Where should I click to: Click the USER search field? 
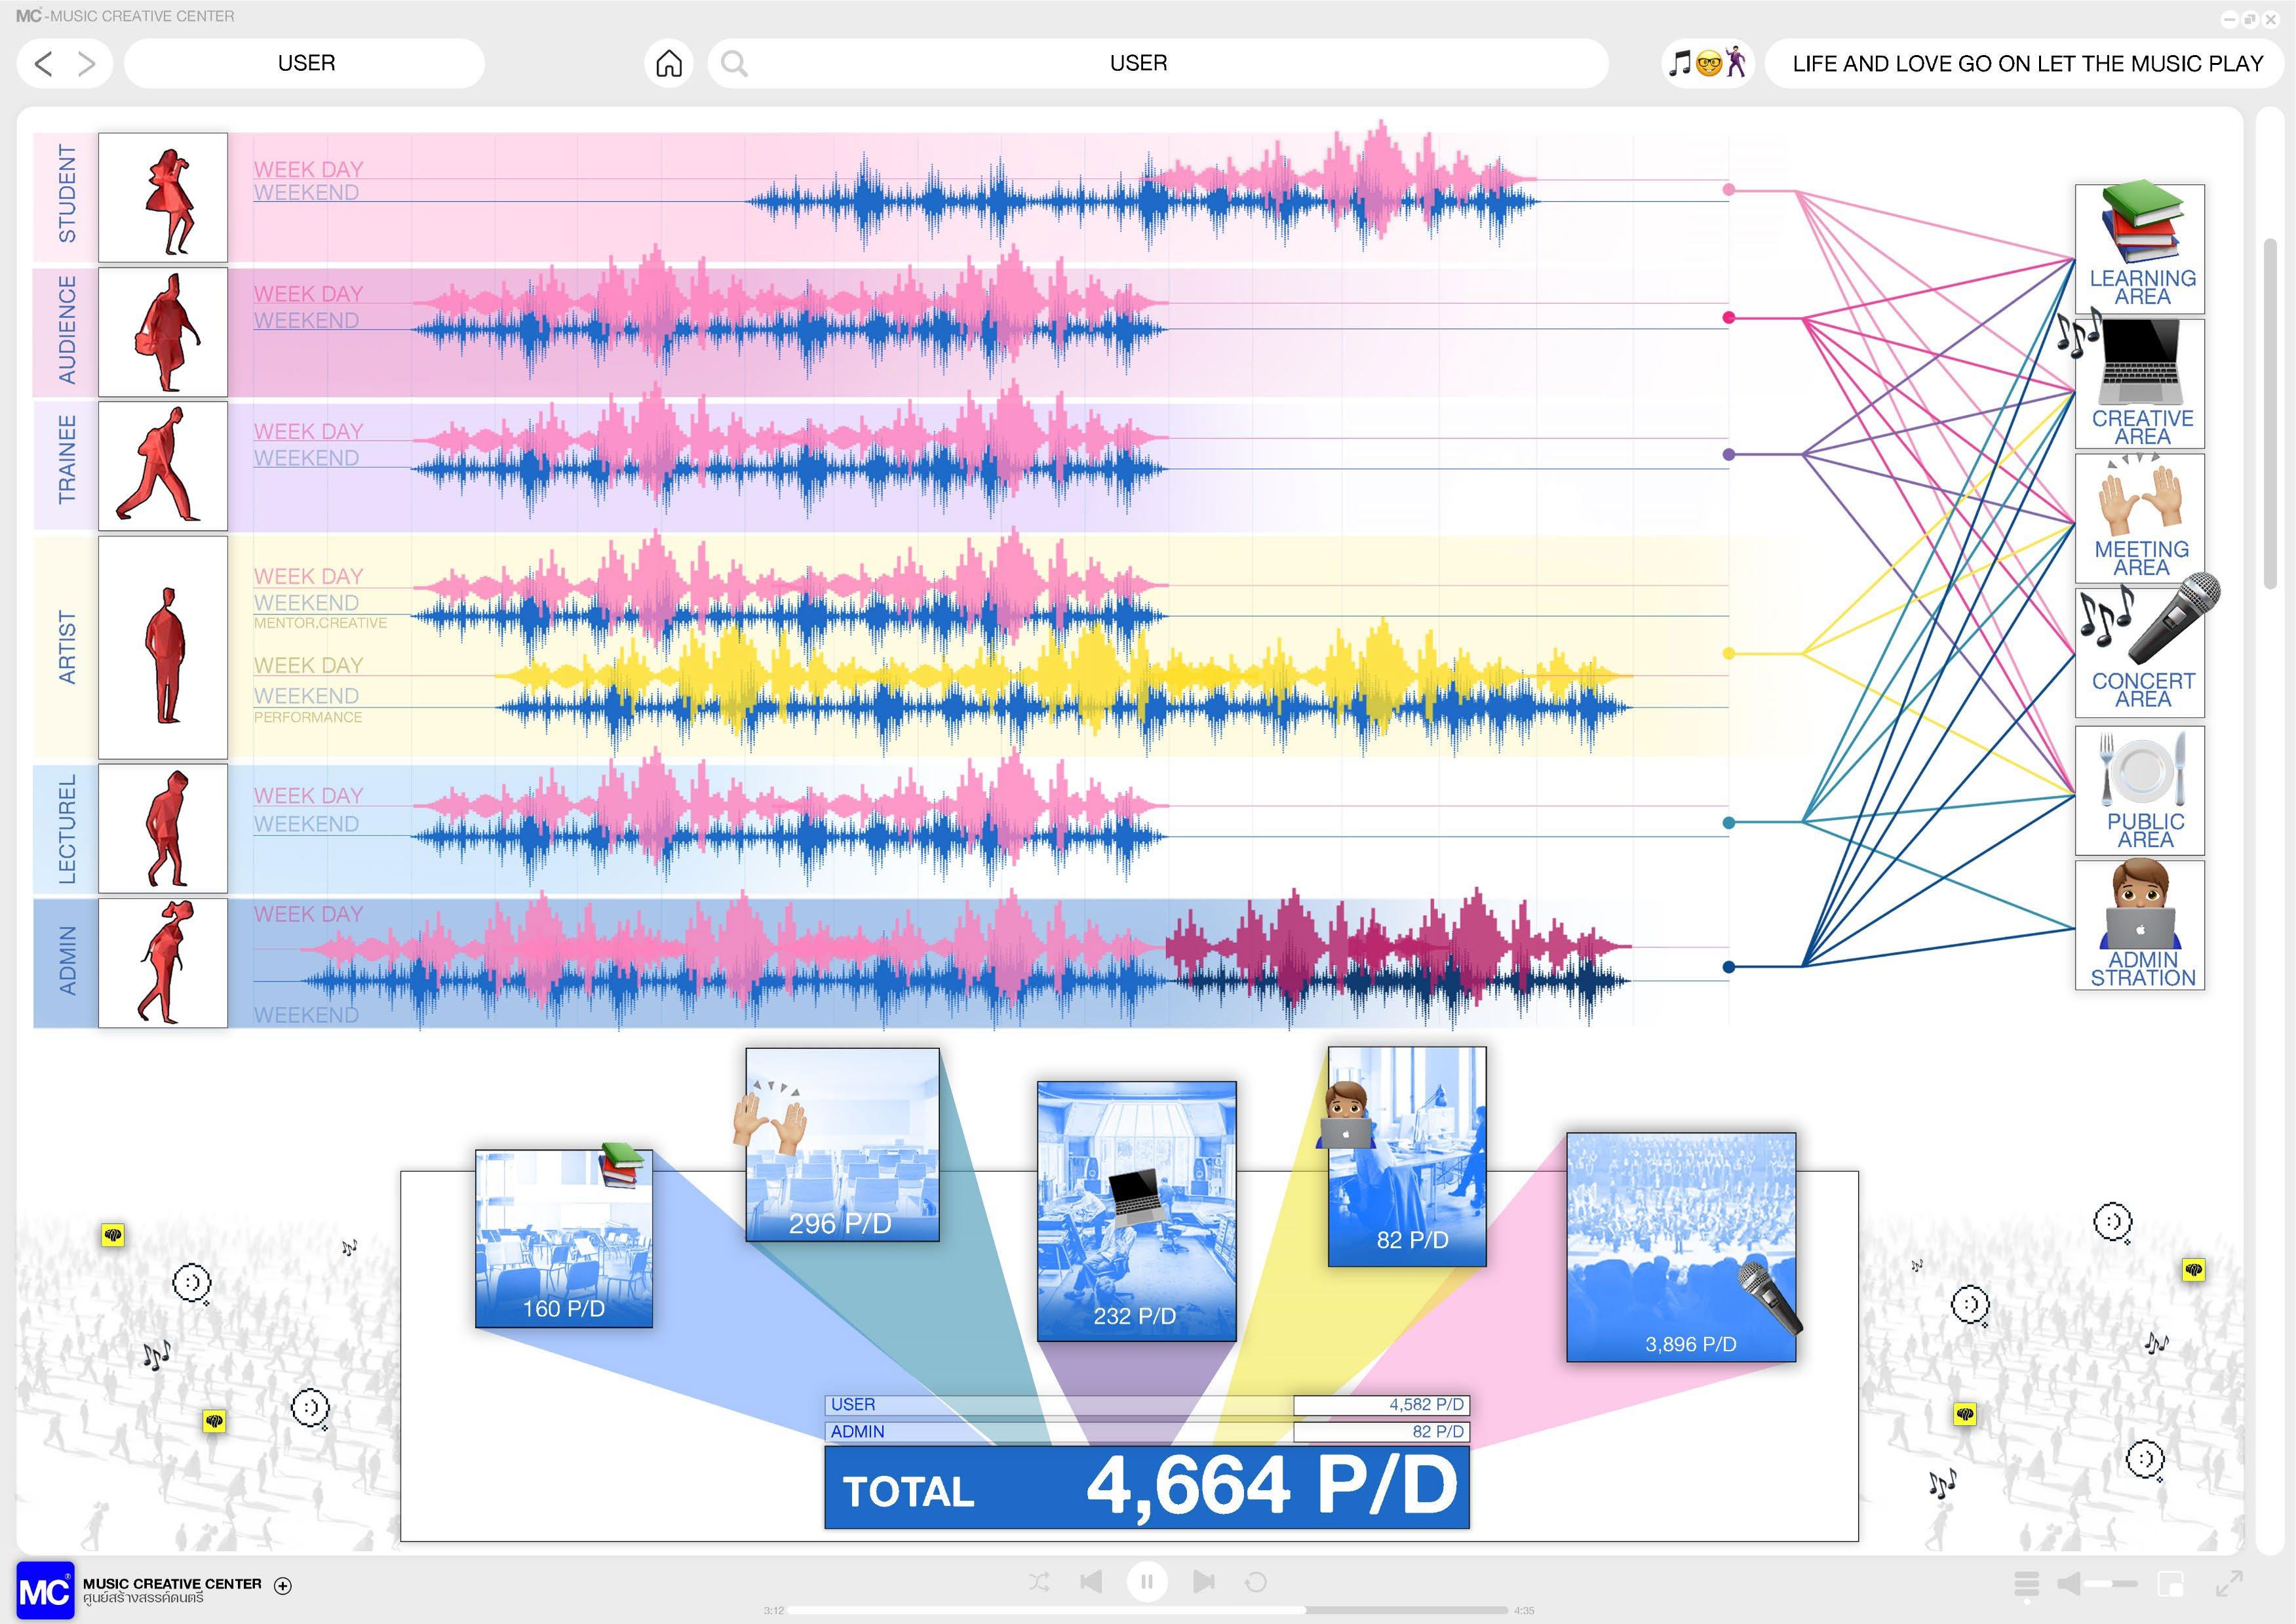1137,64
